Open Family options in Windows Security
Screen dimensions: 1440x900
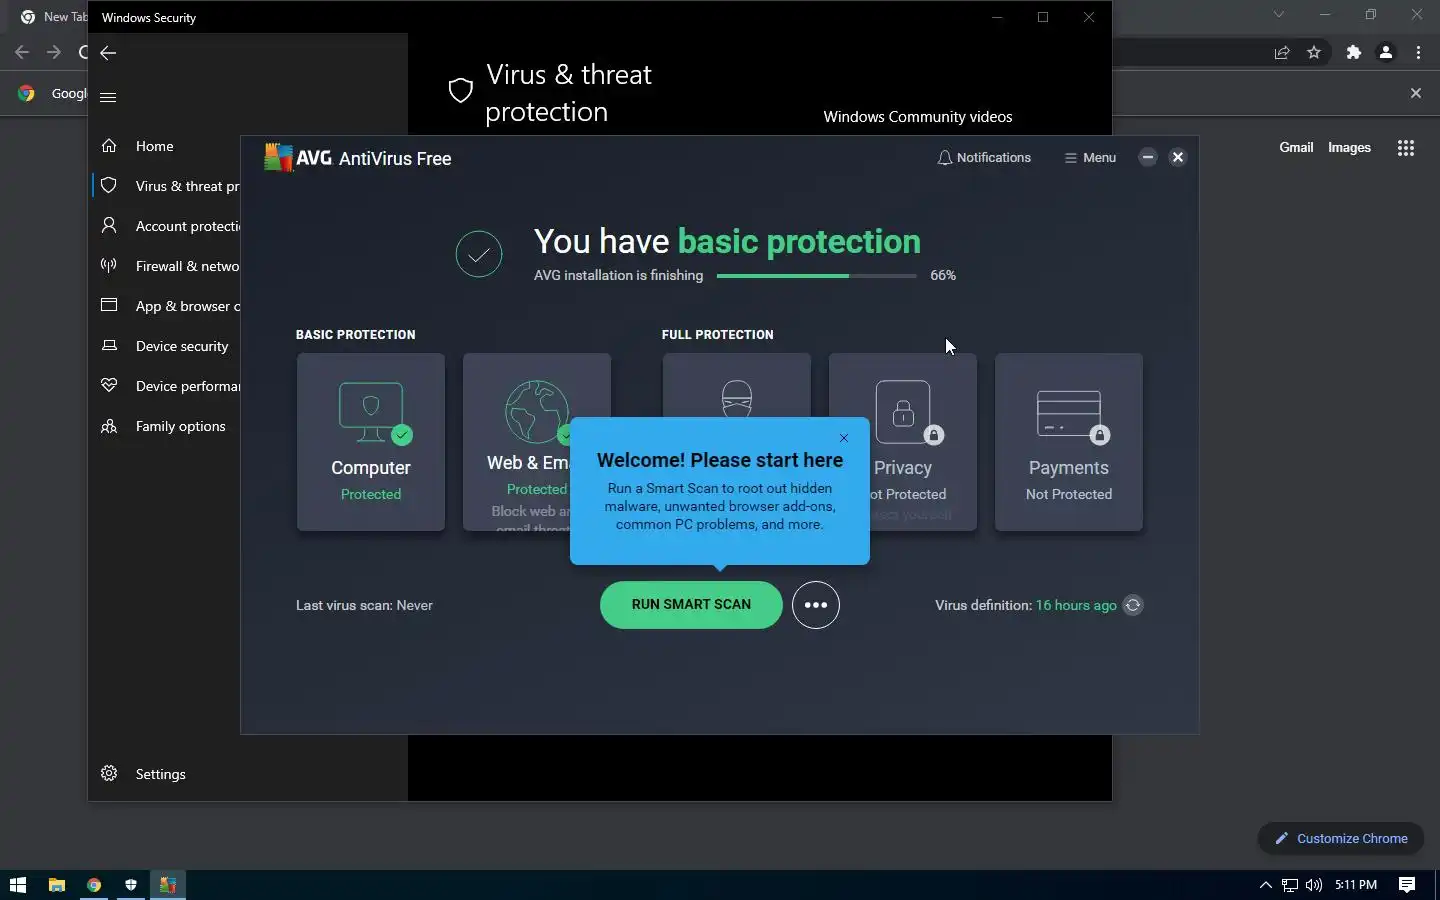tap(165, 426)
